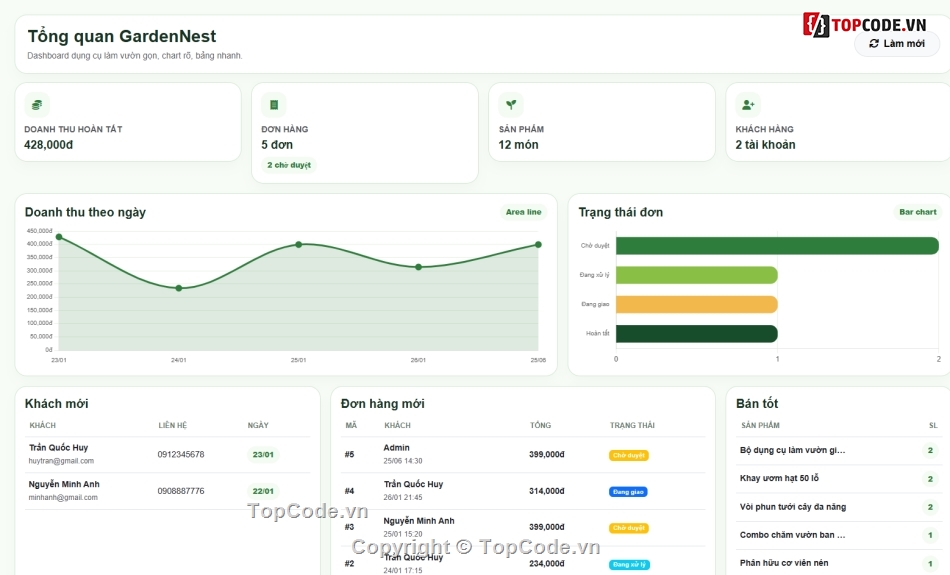
Task: Click the coins icon on revenue card
Action: click(x=37, y=105)
